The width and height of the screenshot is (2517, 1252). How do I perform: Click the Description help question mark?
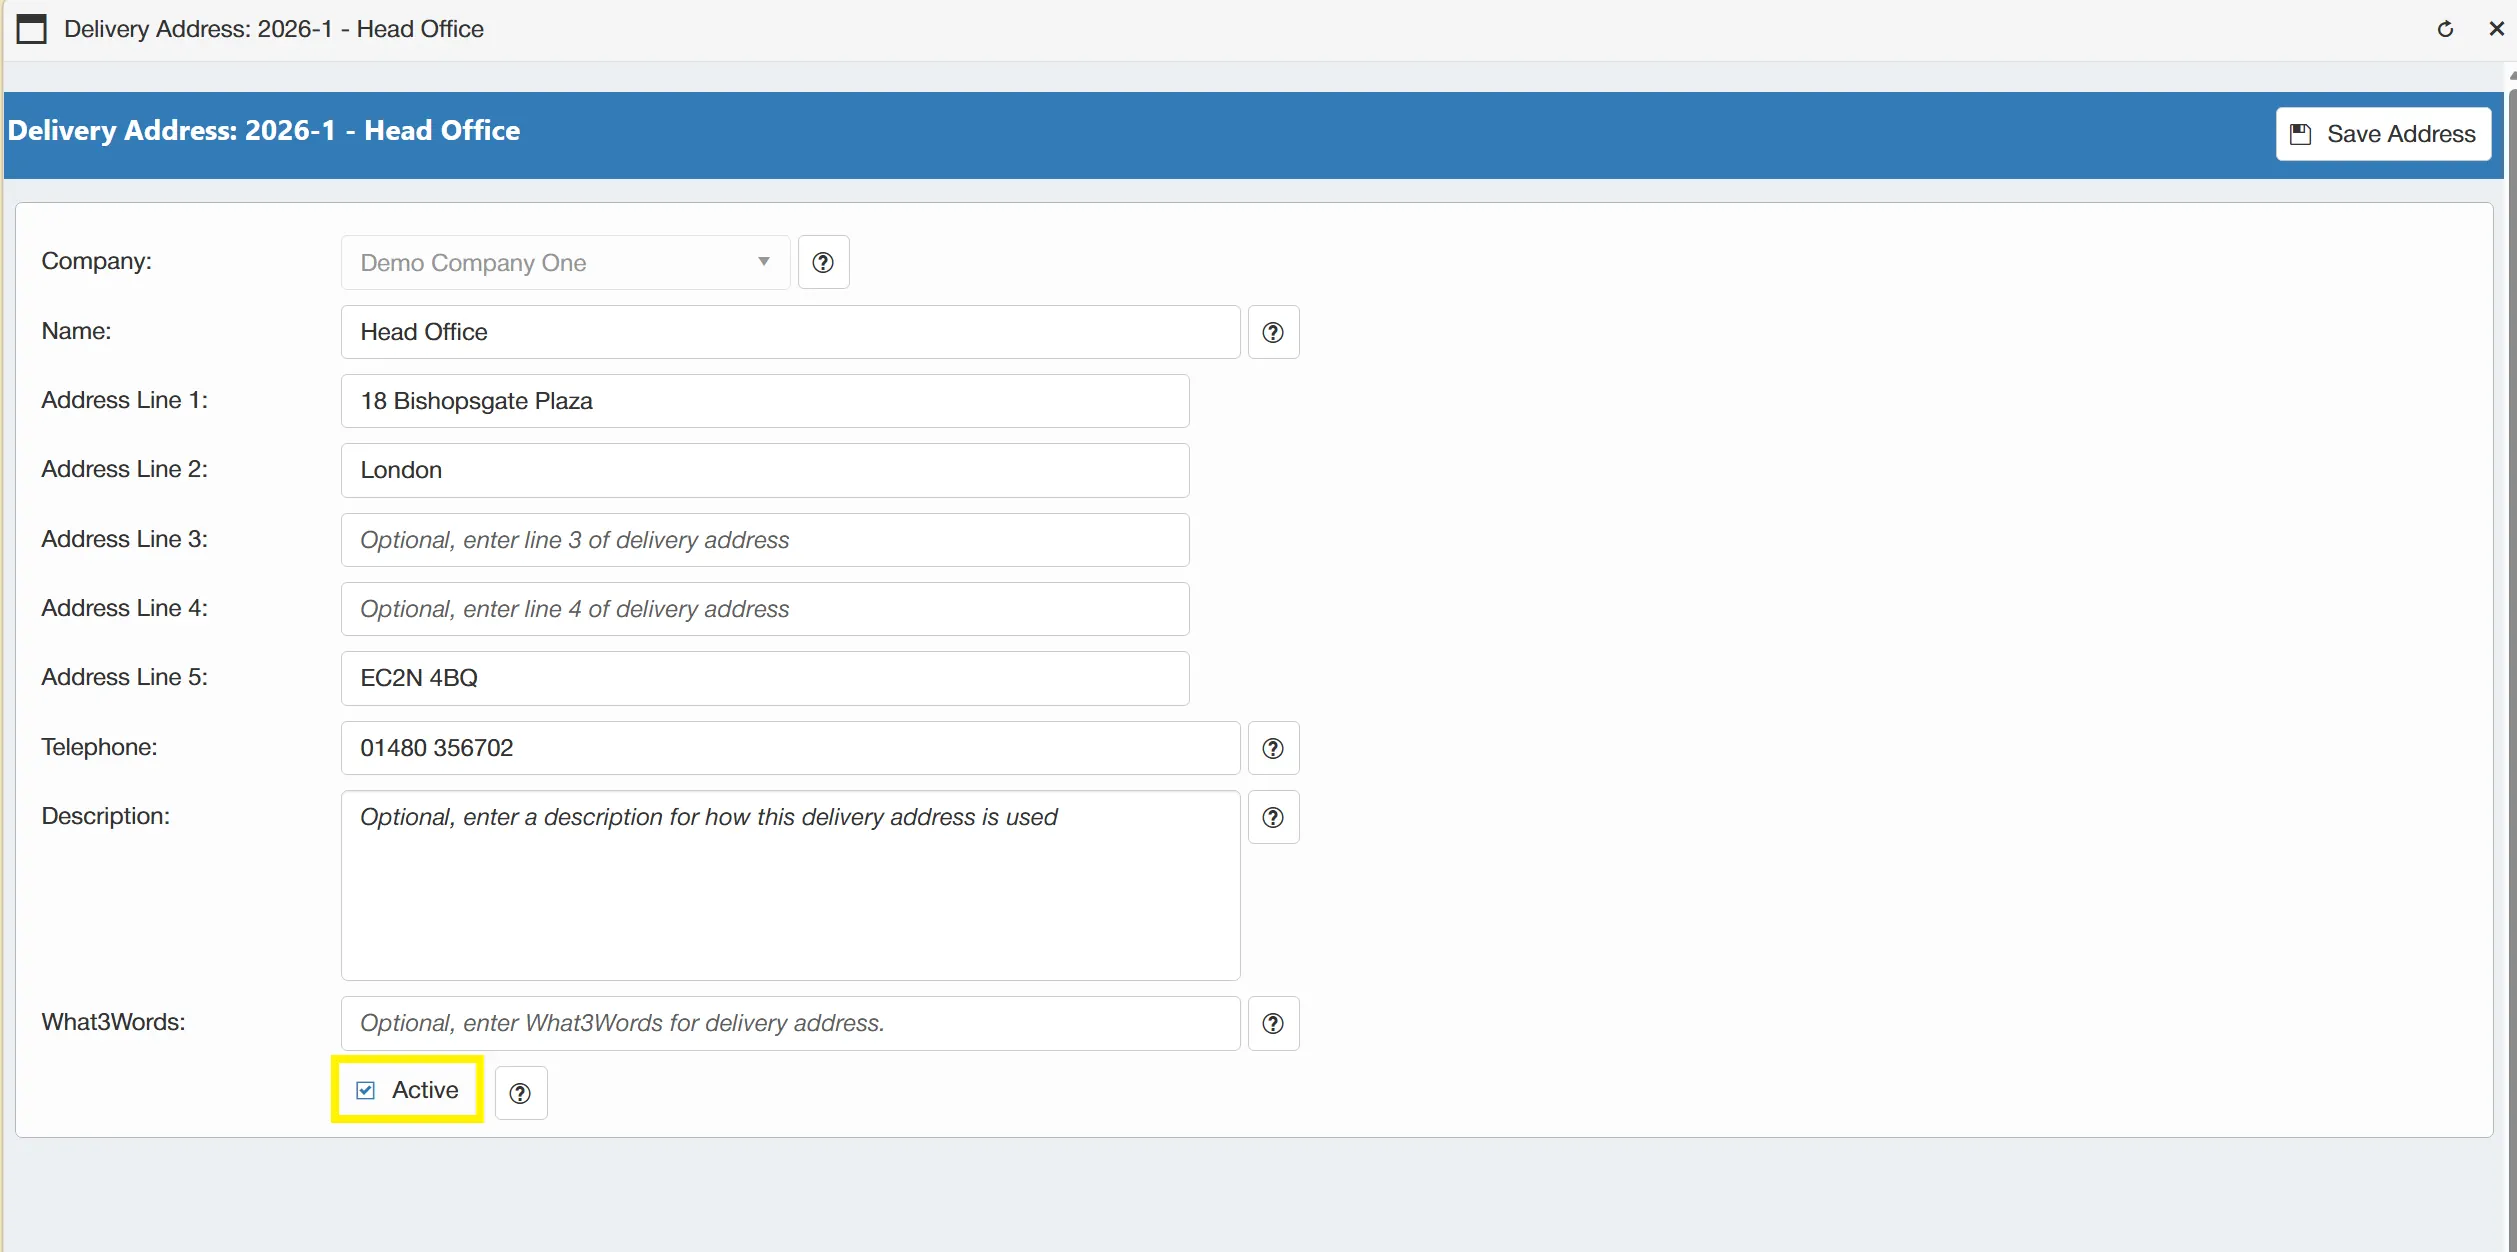pyautogui.click(x=1273, y=817)
